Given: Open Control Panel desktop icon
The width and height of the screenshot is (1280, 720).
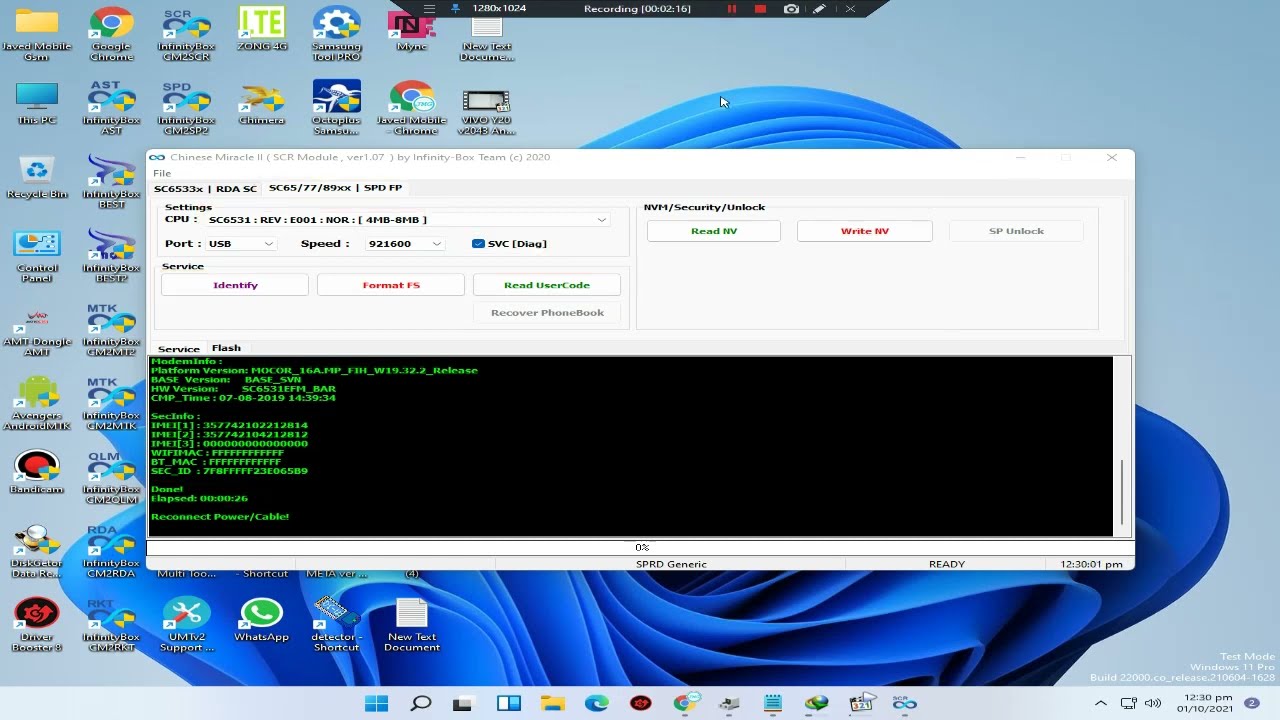Looking at the screenshot, I should tap(37, 256).
